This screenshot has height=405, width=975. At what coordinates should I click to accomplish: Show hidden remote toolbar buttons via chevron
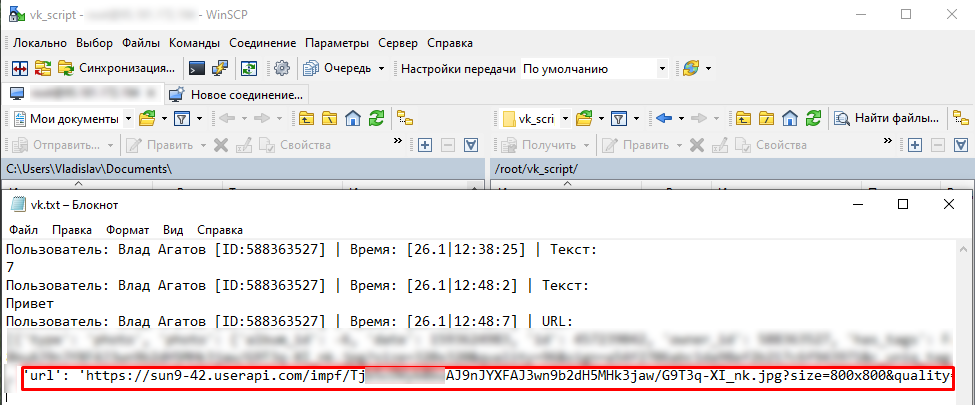coord(888,142)
